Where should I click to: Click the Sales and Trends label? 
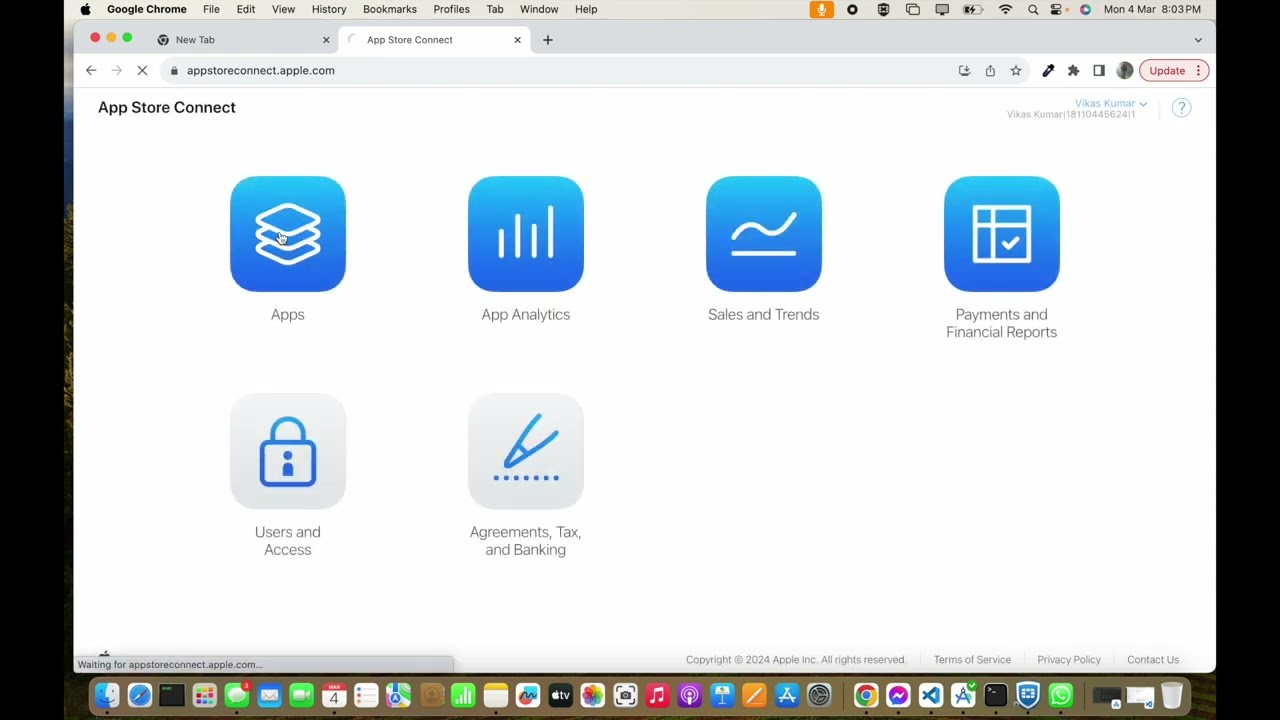pos(764,314)
